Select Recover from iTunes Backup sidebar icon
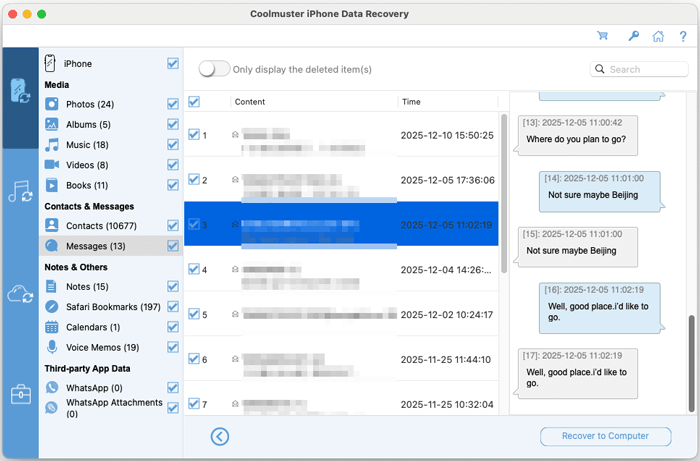The height and width of the screenshot is (461, 700). (x=20, y=191)
